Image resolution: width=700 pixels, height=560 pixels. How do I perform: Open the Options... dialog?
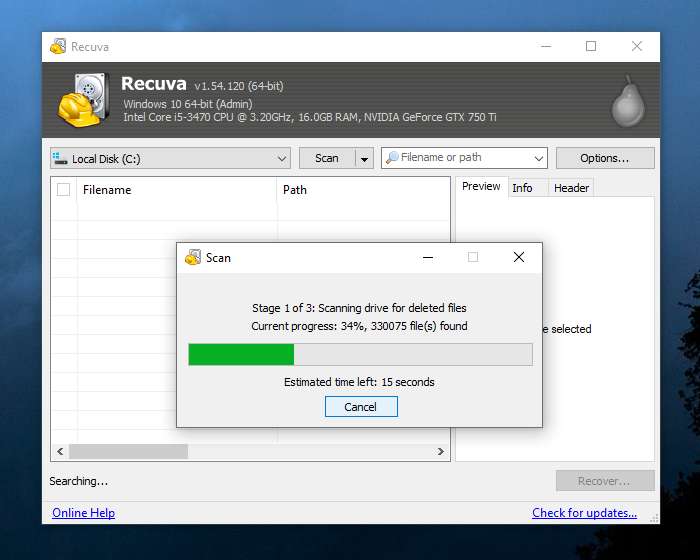point(605,158)
